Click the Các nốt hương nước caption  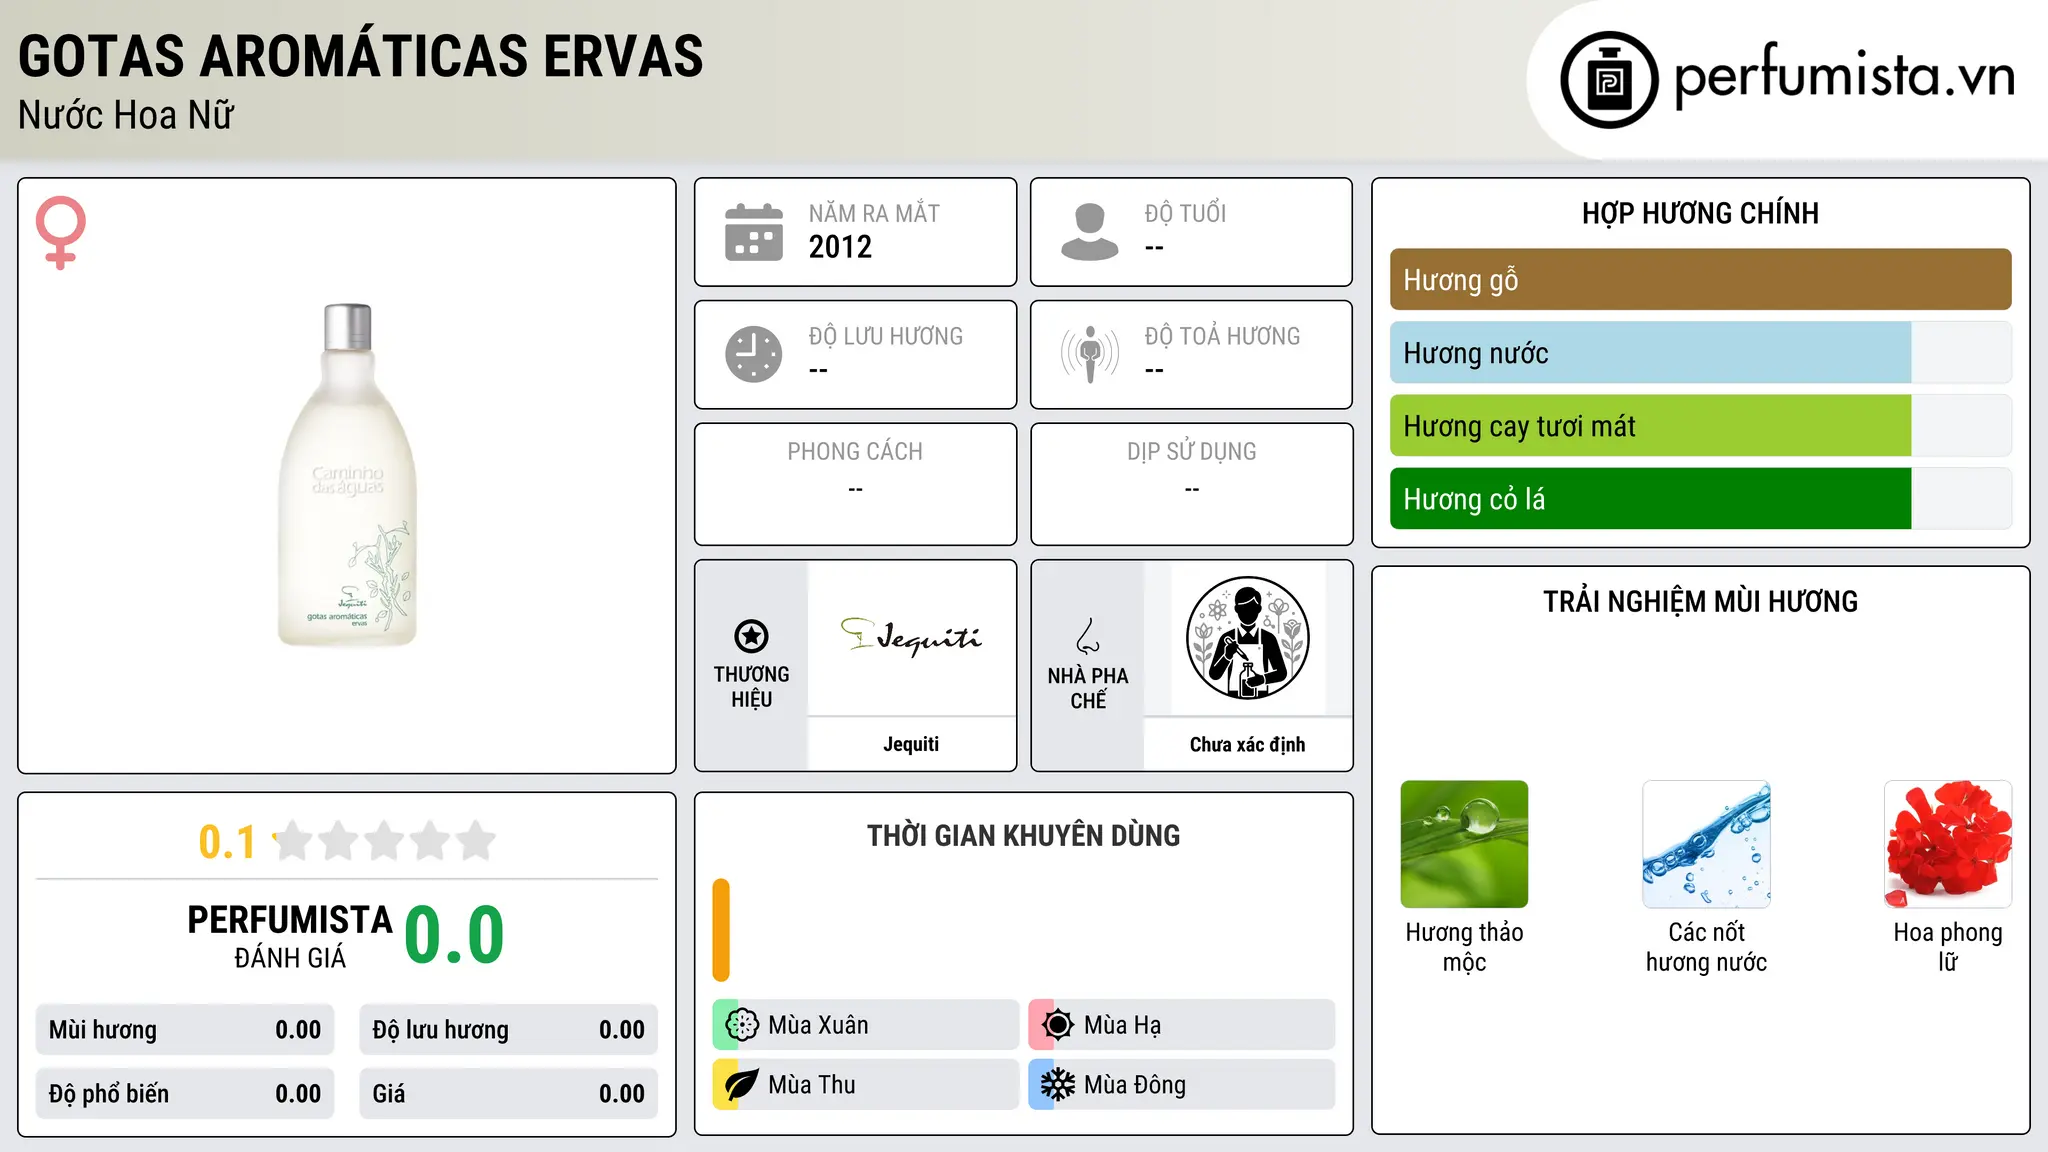(1706, 947)
